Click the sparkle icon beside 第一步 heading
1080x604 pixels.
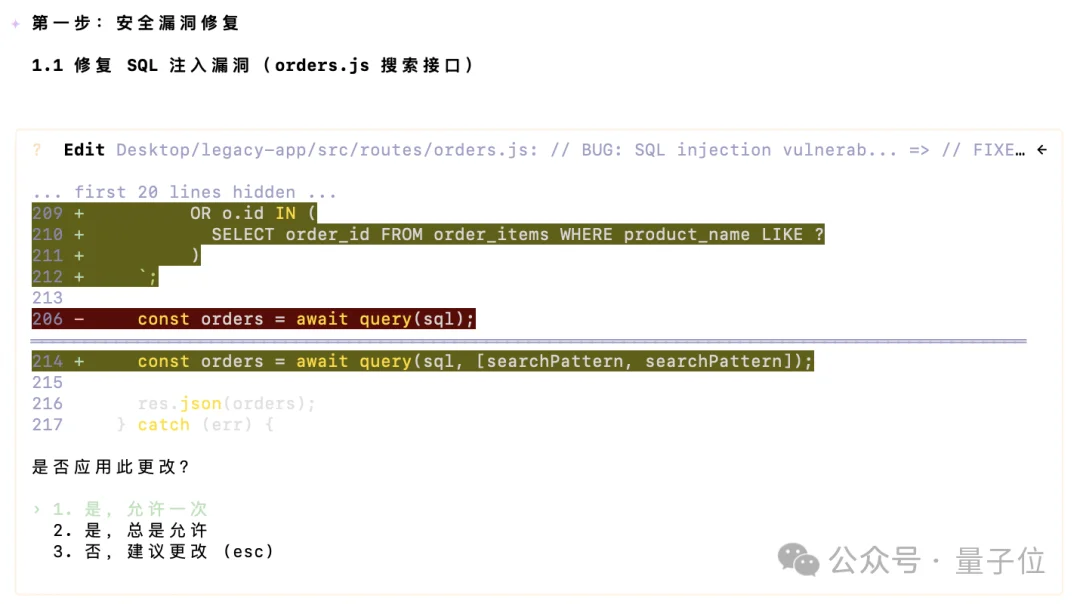15,23
